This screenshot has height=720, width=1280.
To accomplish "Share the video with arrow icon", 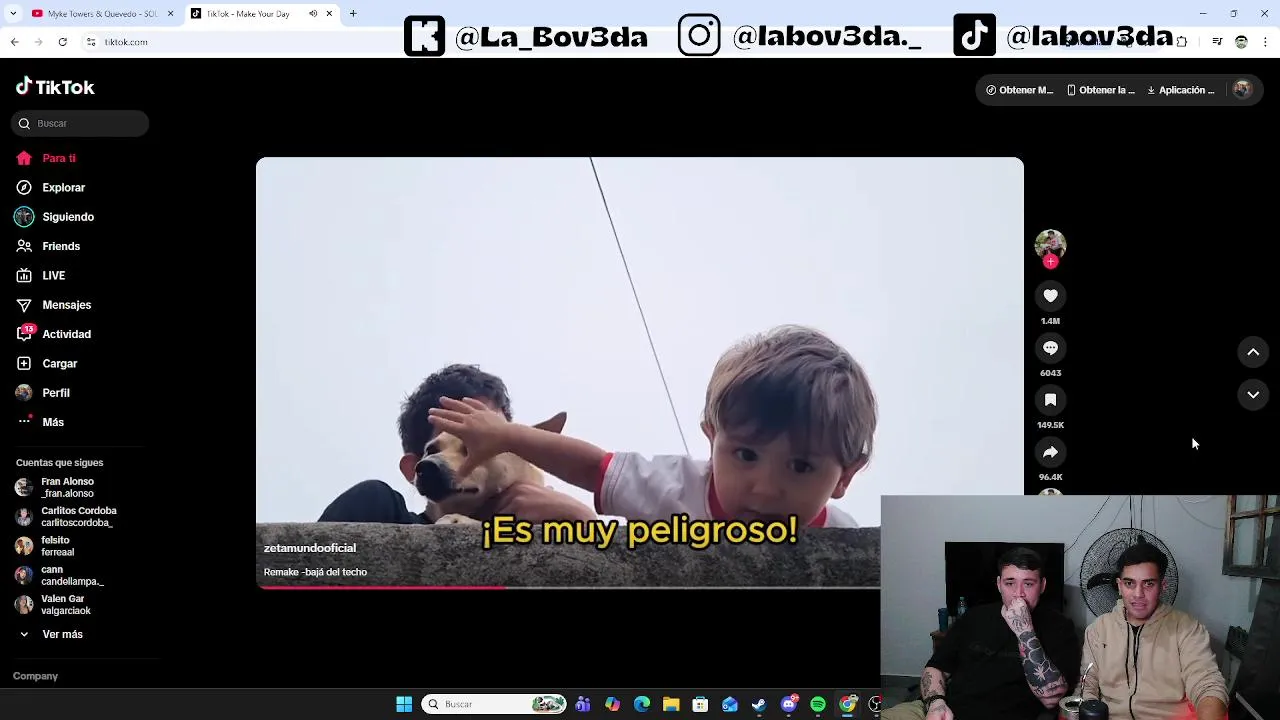I will [1050, 452].
